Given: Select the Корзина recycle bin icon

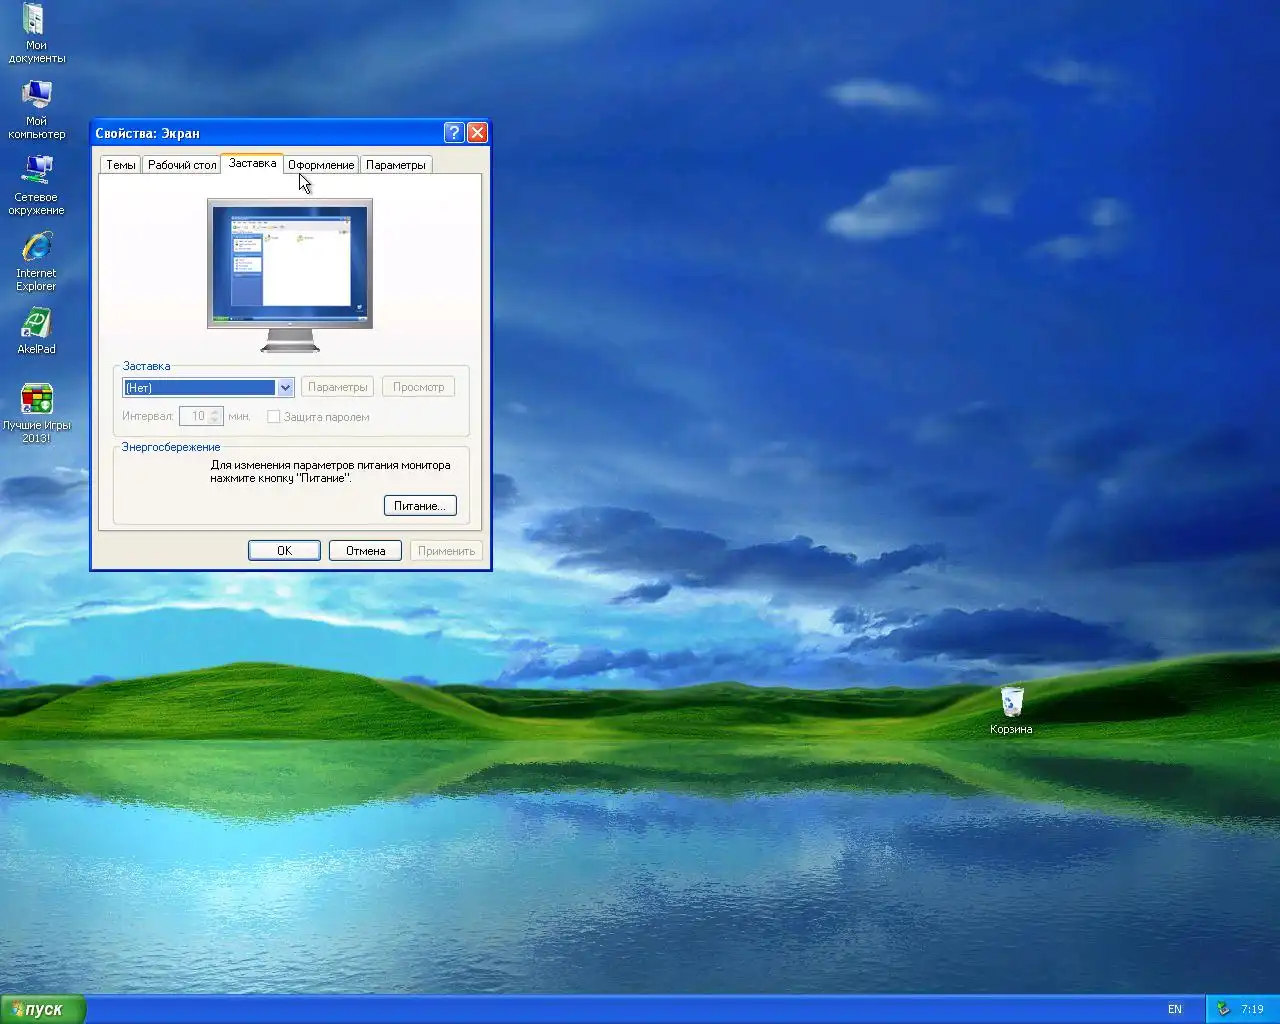Looking at the screenshot, I should click(1011, 710).
